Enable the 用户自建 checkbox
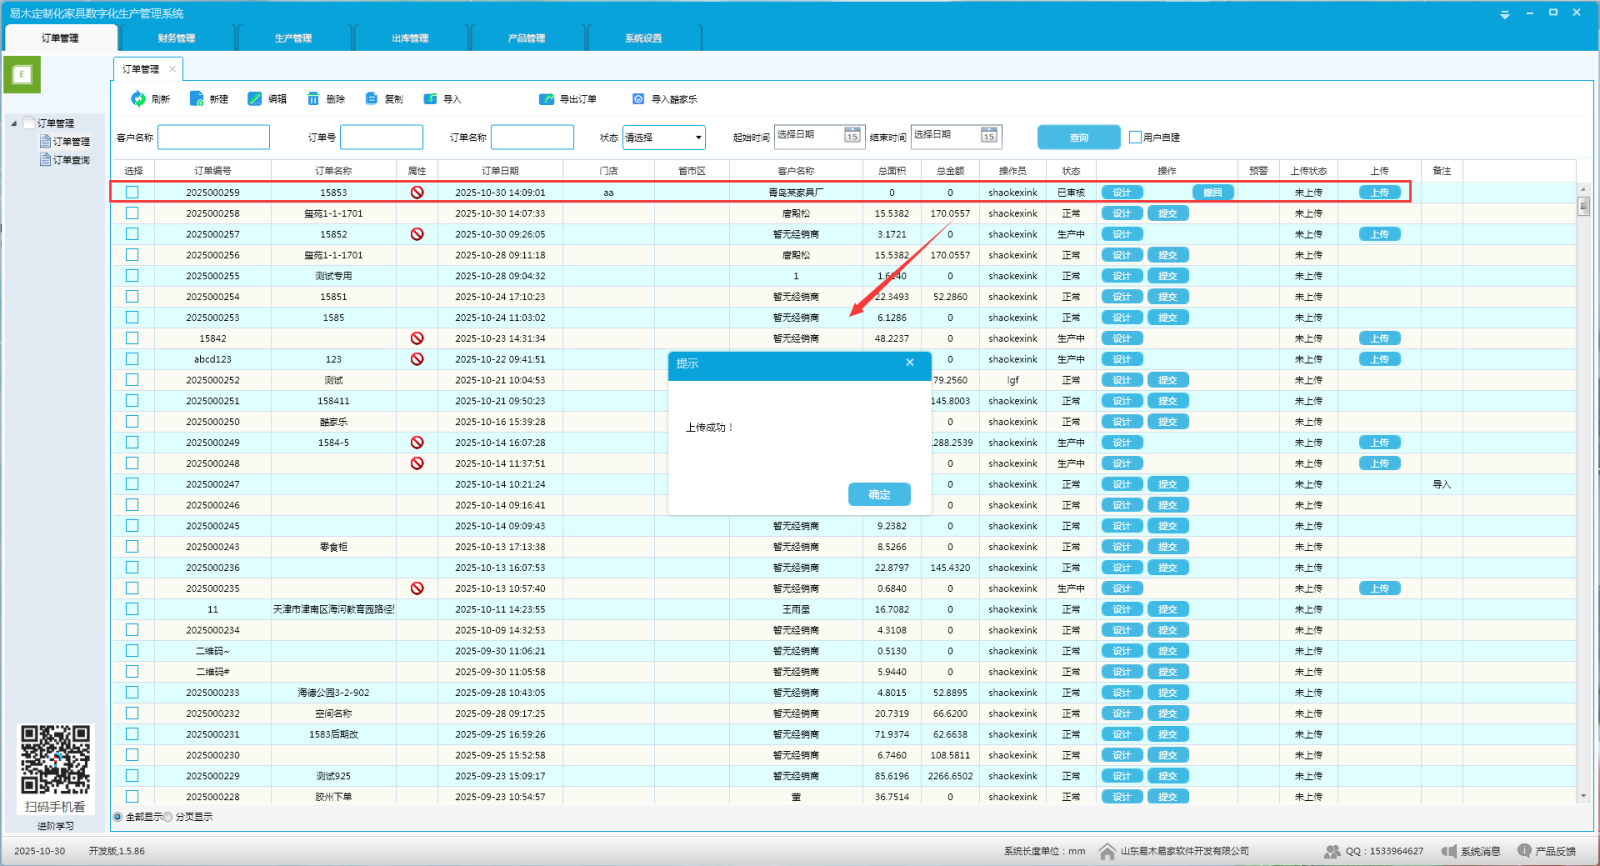This screenshot has width=1600, height=866. (1135, 137)
